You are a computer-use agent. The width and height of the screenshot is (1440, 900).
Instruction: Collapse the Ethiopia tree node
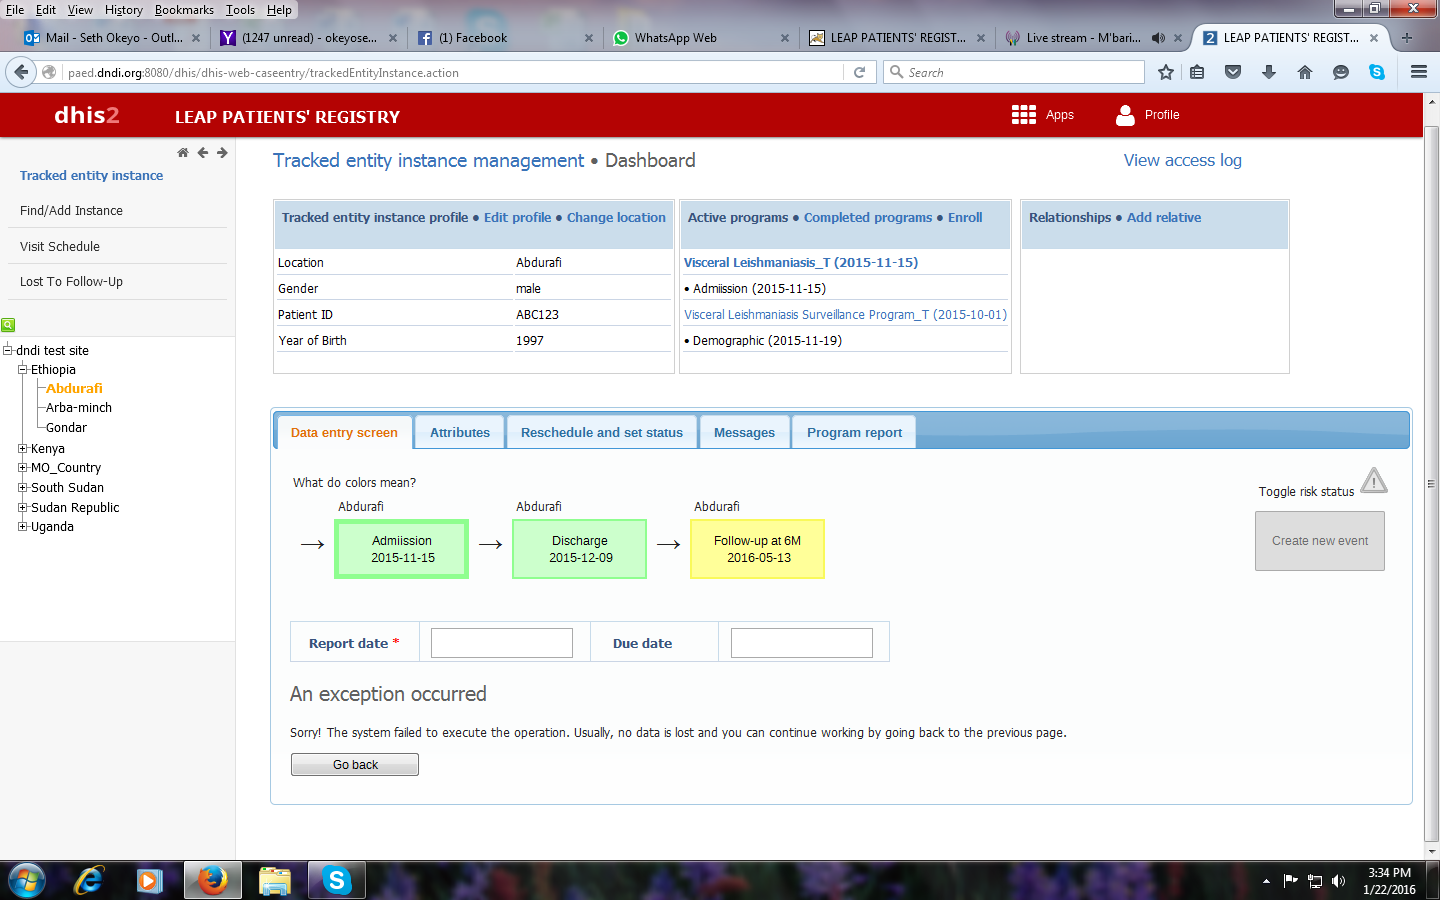tap(22, 369)
